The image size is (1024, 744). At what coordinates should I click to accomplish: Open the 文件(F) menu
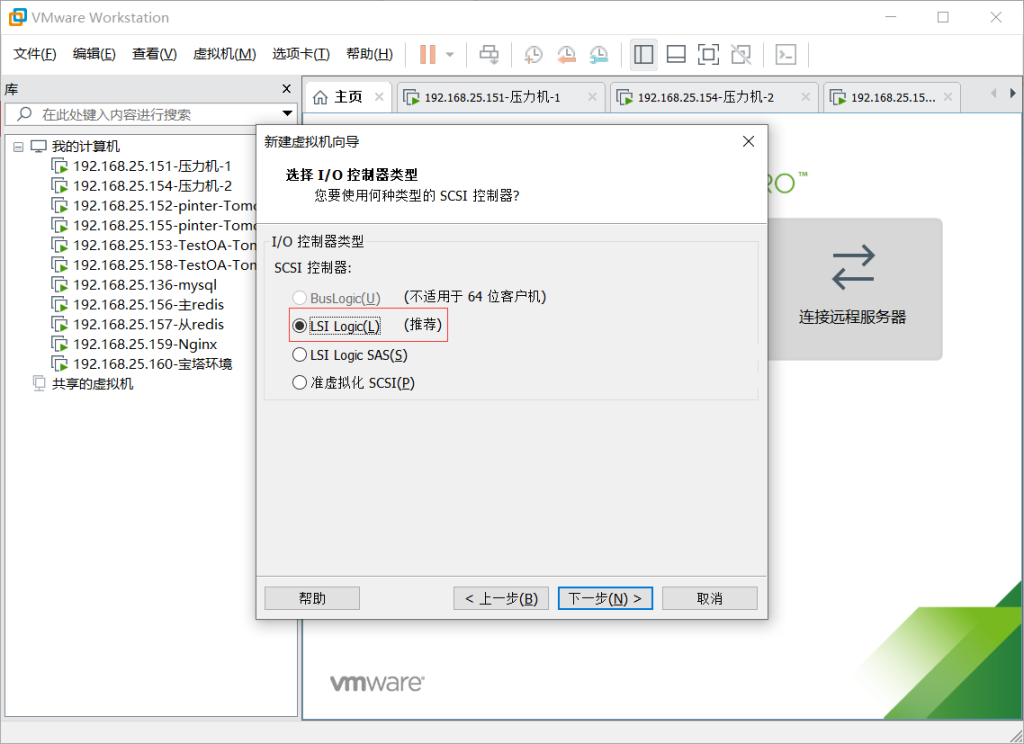point(35,54)
